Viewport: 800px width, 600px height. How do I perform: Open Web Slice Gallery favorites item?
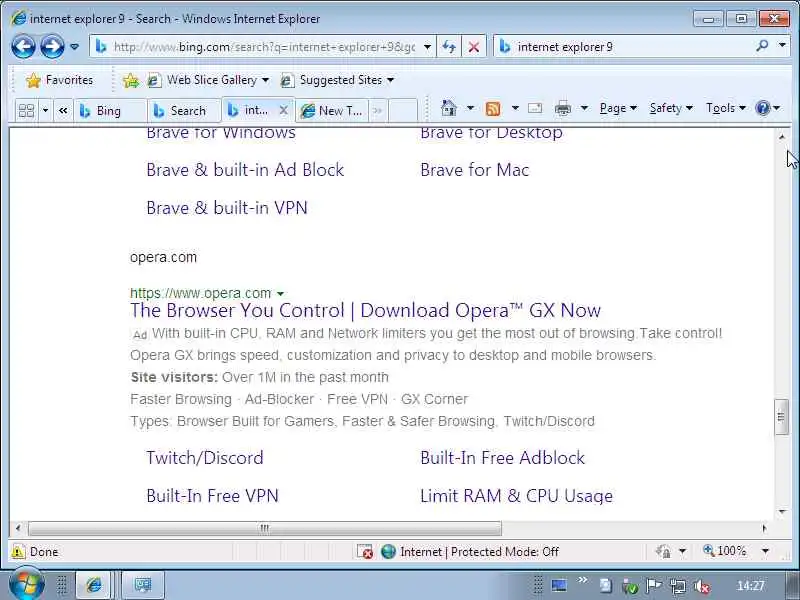tap(208, 80)
